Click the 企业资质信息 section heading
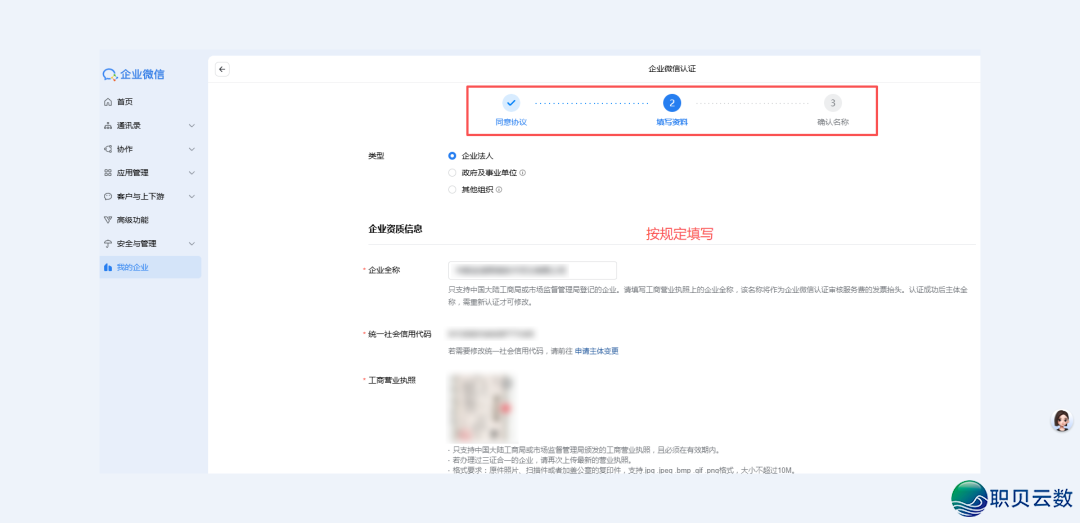Screen dimensions: 1080x523 pyautogui.click(x=395, y=229)
